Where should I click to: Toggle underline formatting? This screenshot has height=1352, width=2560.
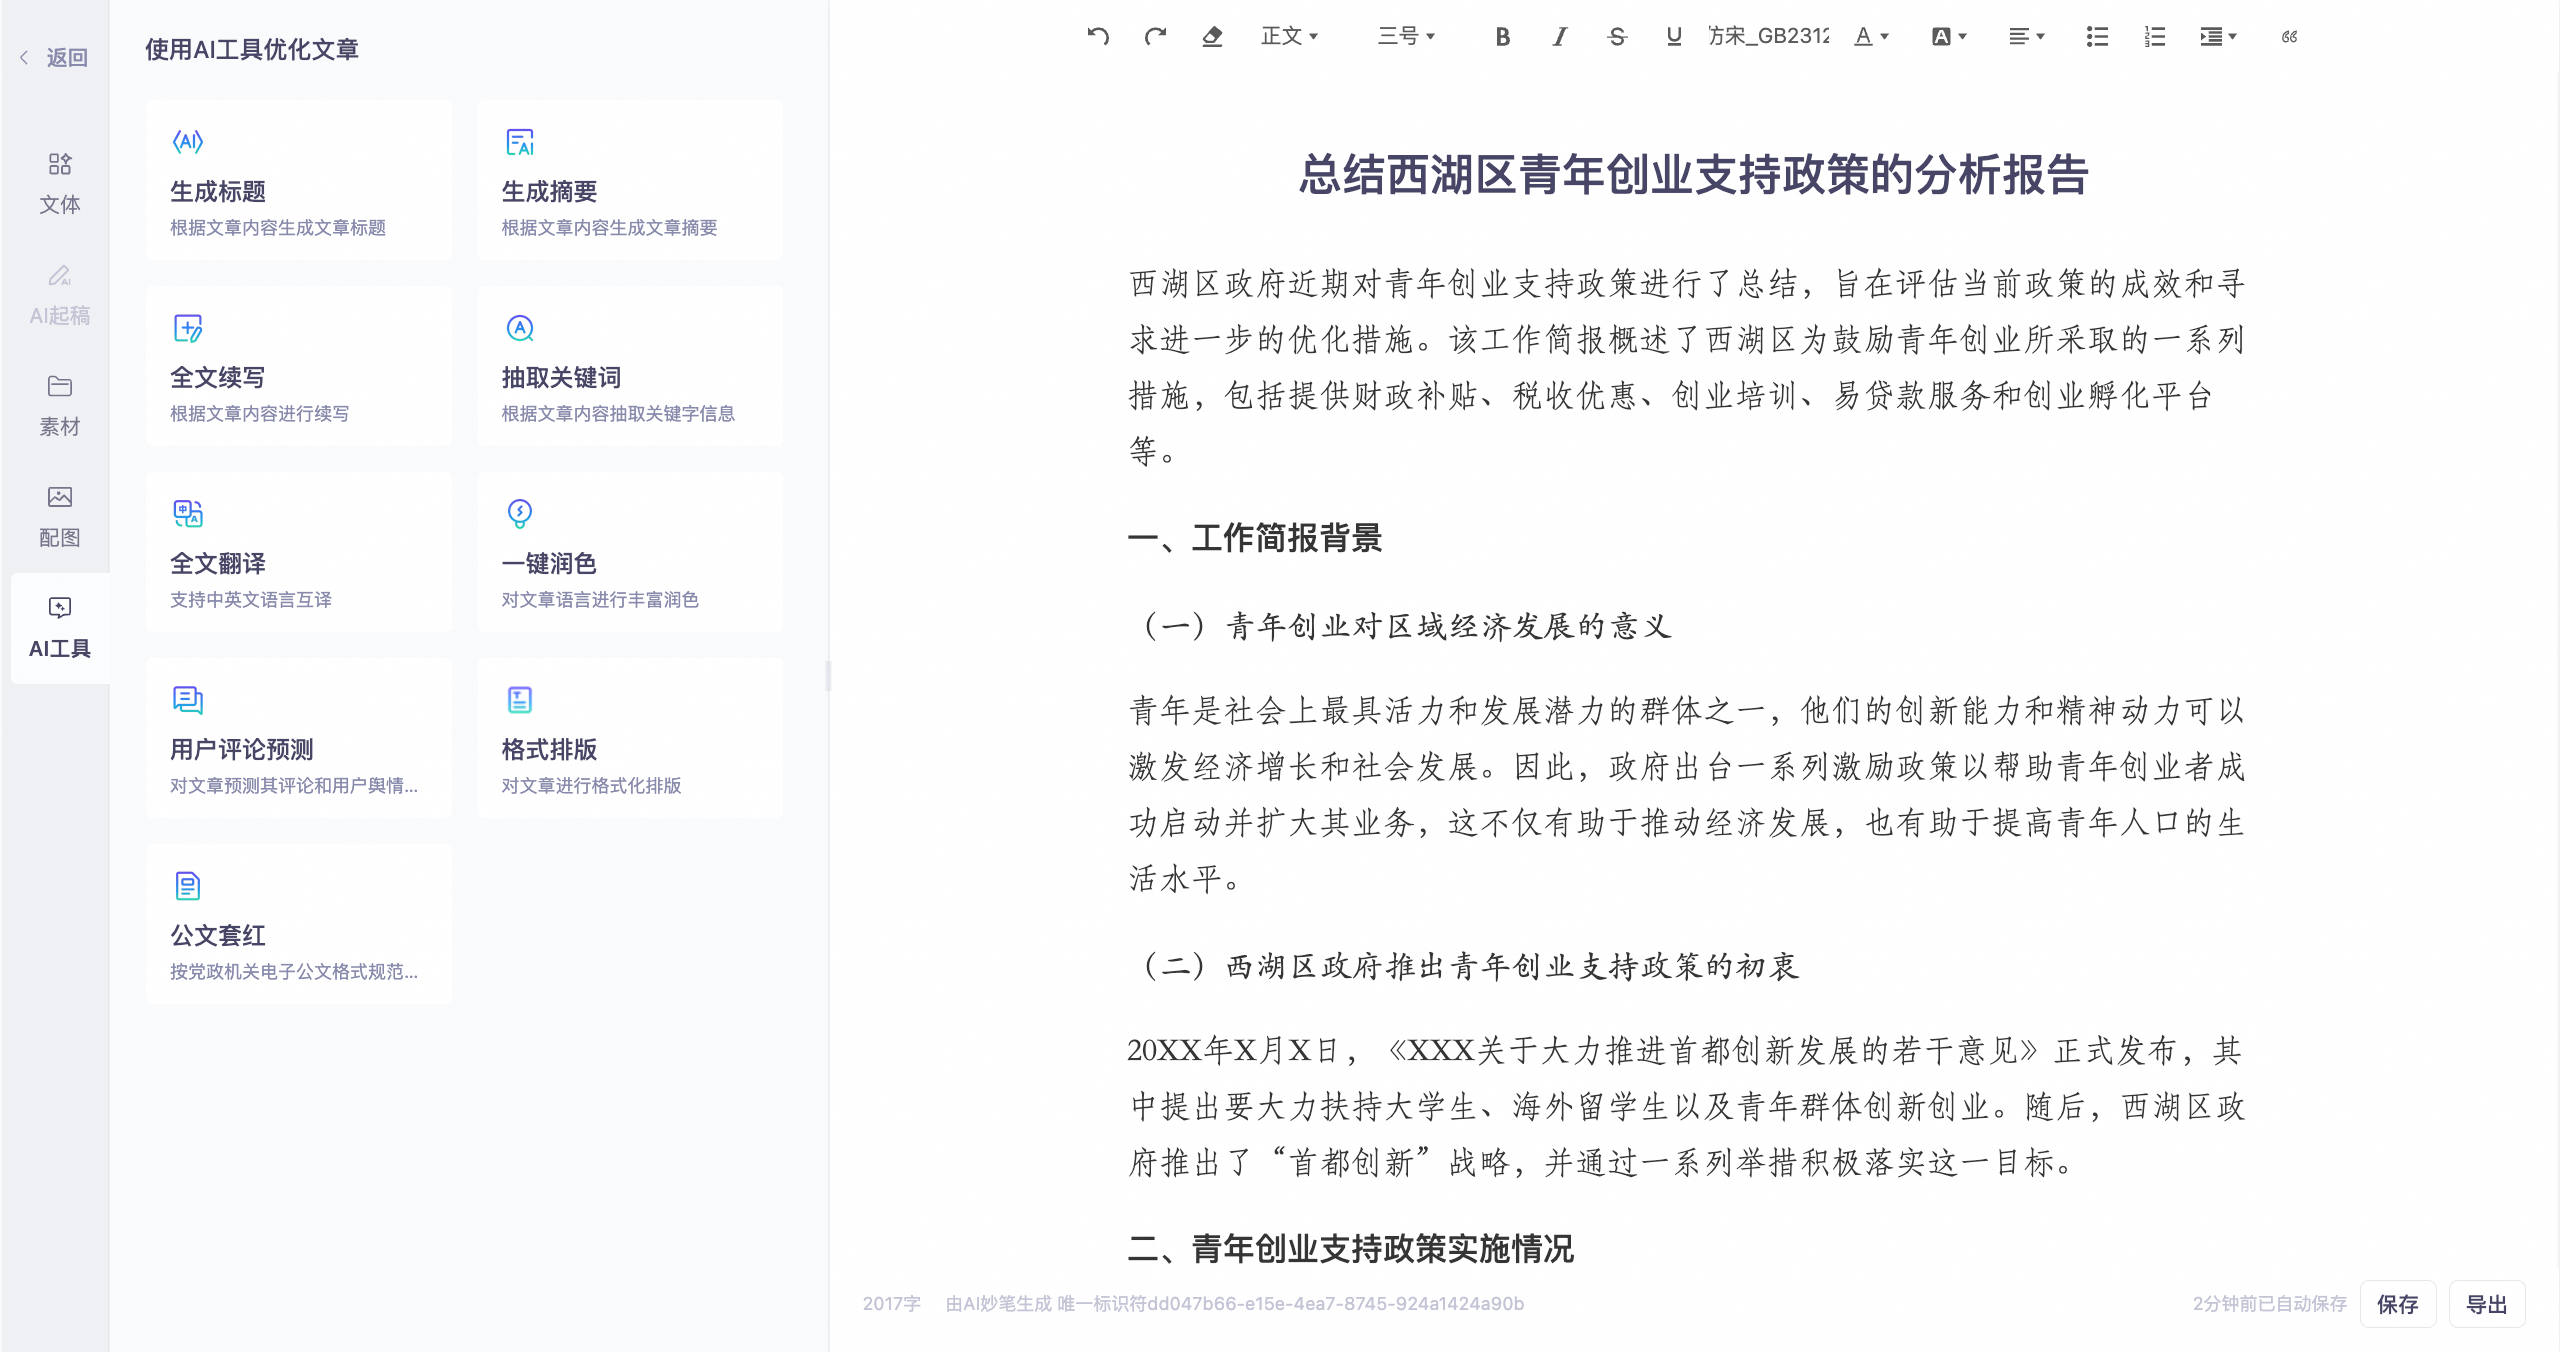[1674, 37]
